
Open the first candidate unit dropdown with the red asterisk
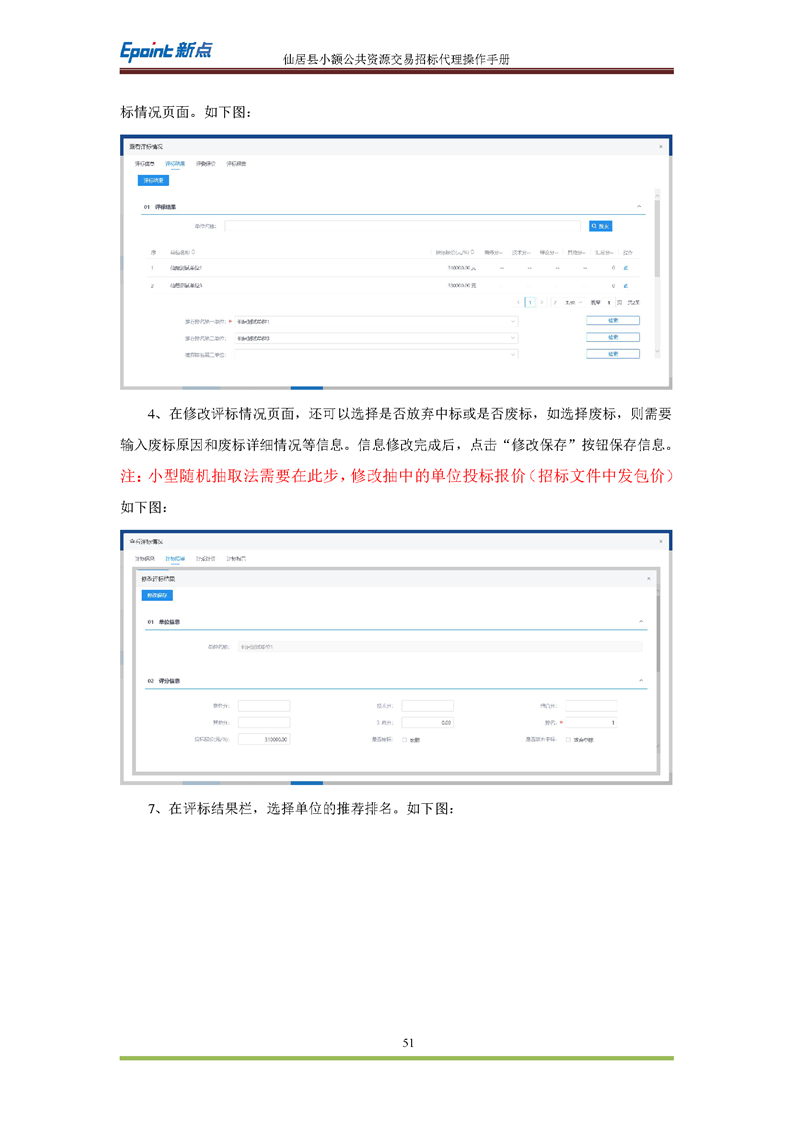tap(376, 321)
